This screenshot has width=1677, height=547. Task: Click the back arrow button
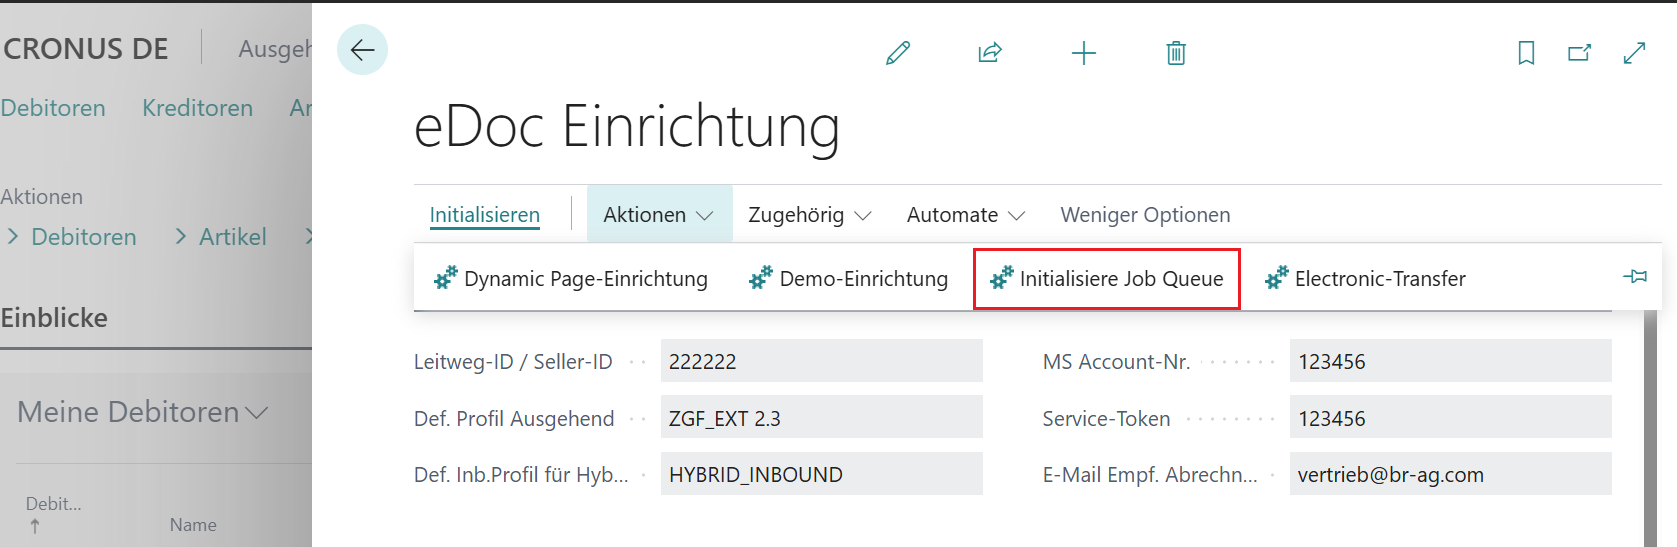coord(362,50)
